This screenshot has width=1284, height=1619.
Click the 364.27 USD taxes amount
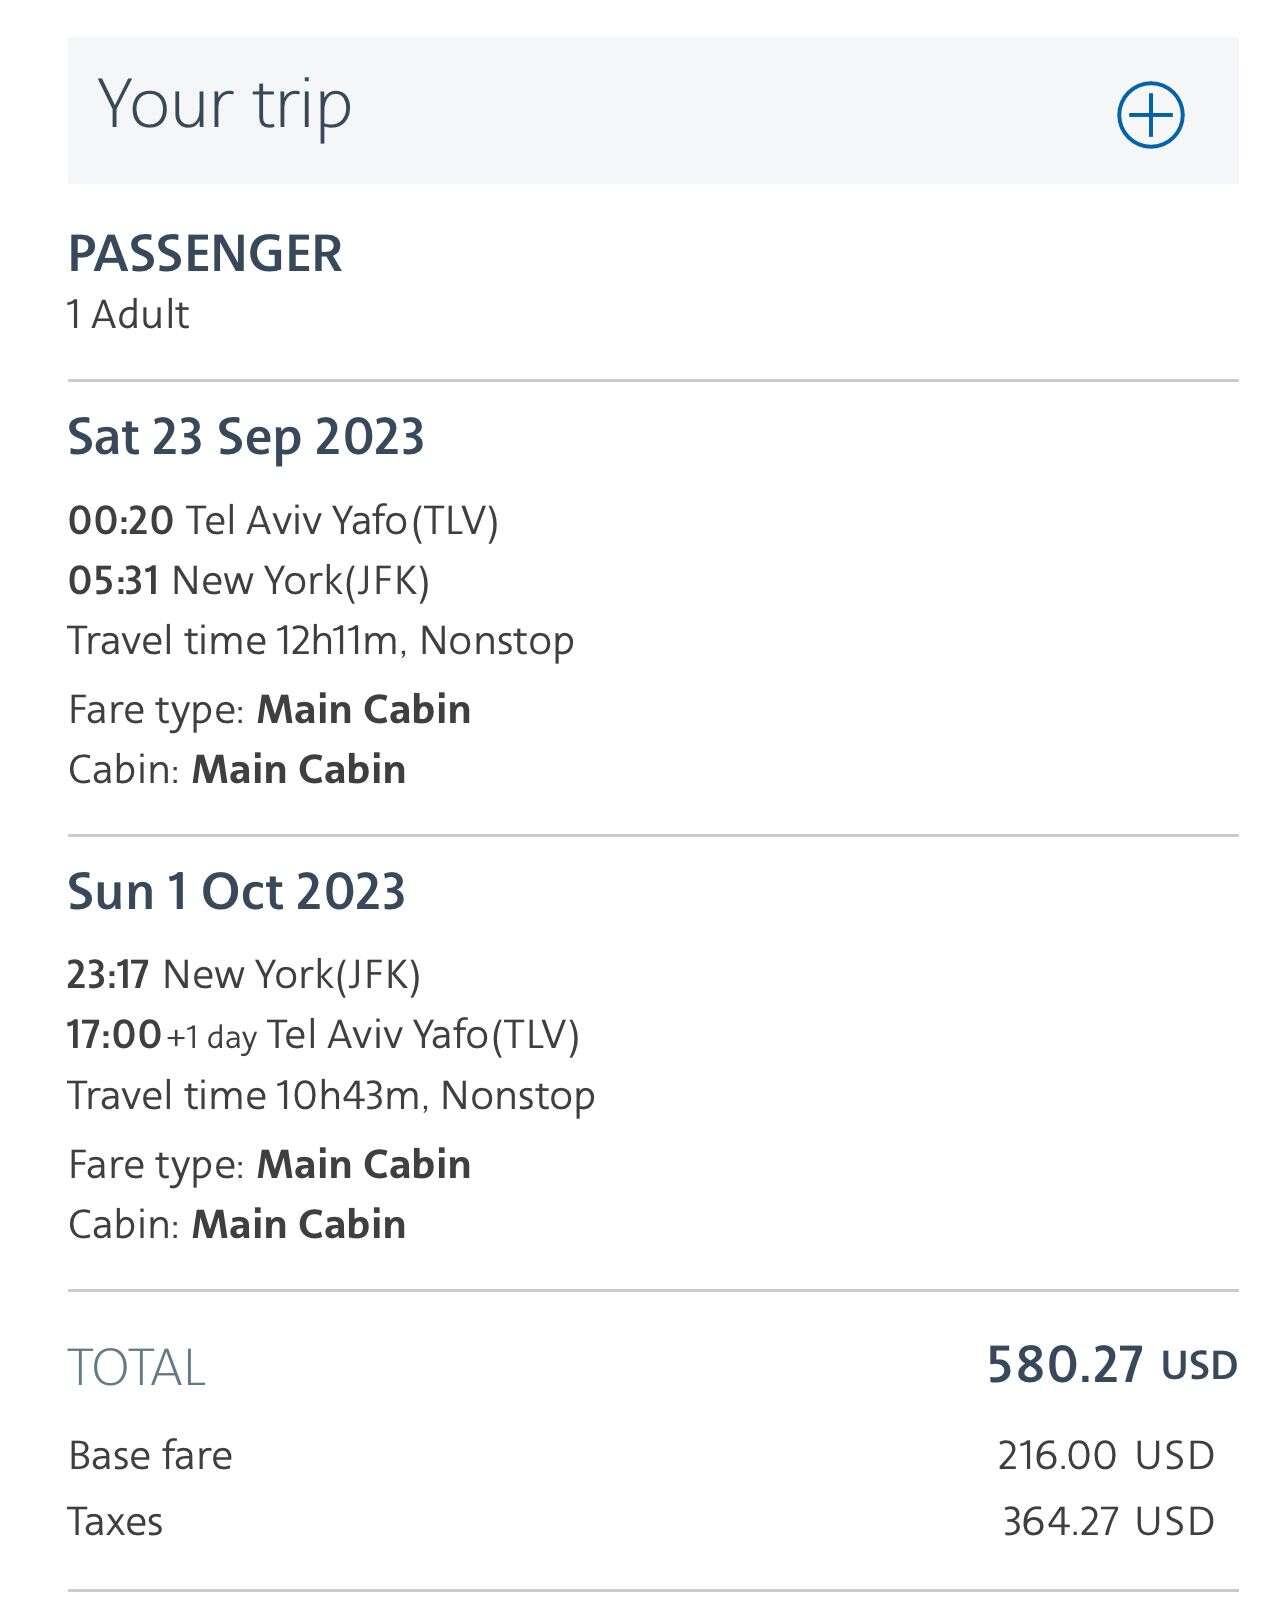pos(1107,1522)
